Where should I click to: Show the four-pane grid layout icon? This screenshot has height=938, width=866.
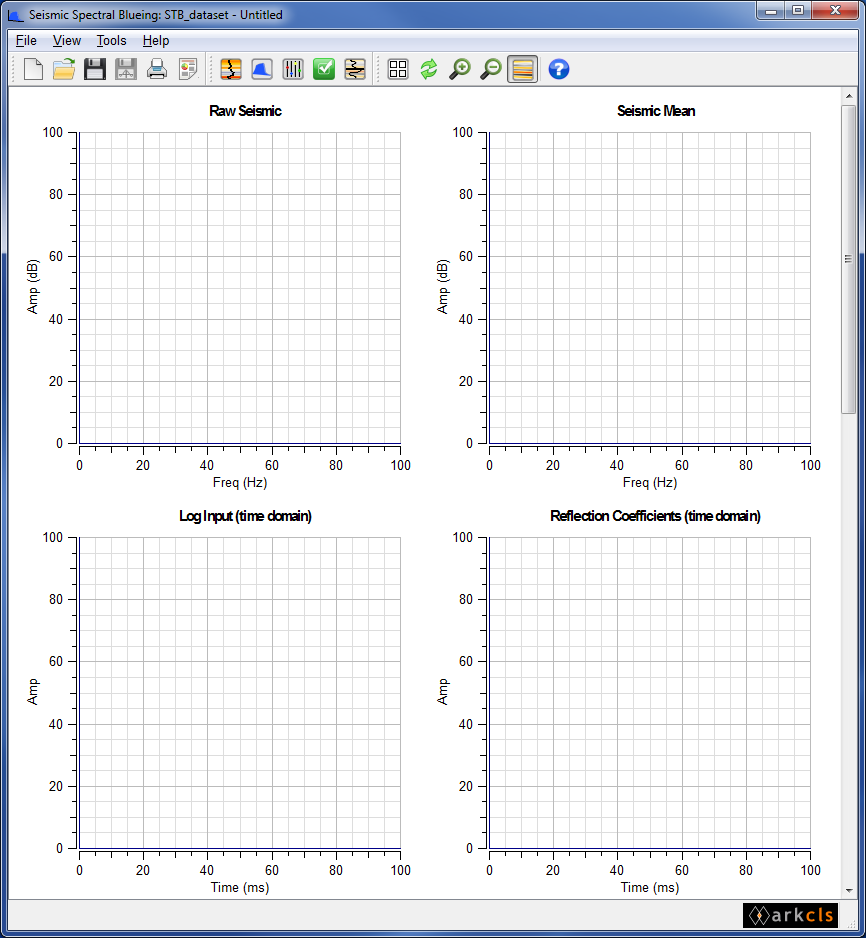tap(398, 69)
